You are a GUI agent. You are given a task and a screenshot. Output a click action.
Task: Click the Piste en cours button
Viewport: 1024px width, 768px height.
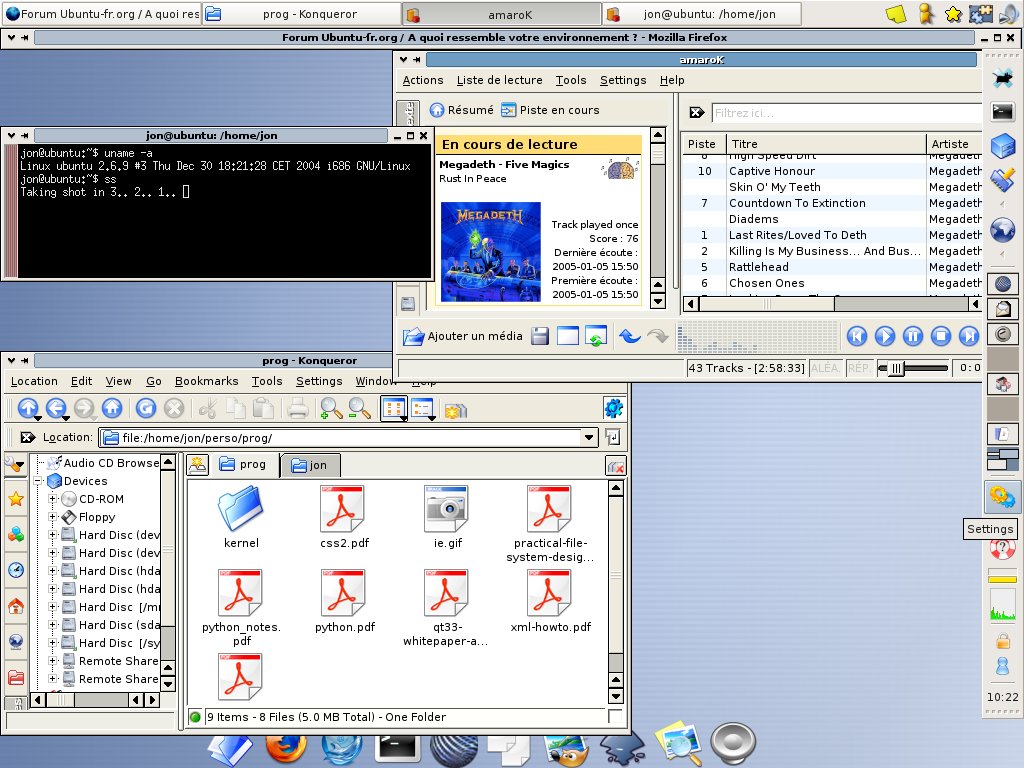[x=550, y=110]
